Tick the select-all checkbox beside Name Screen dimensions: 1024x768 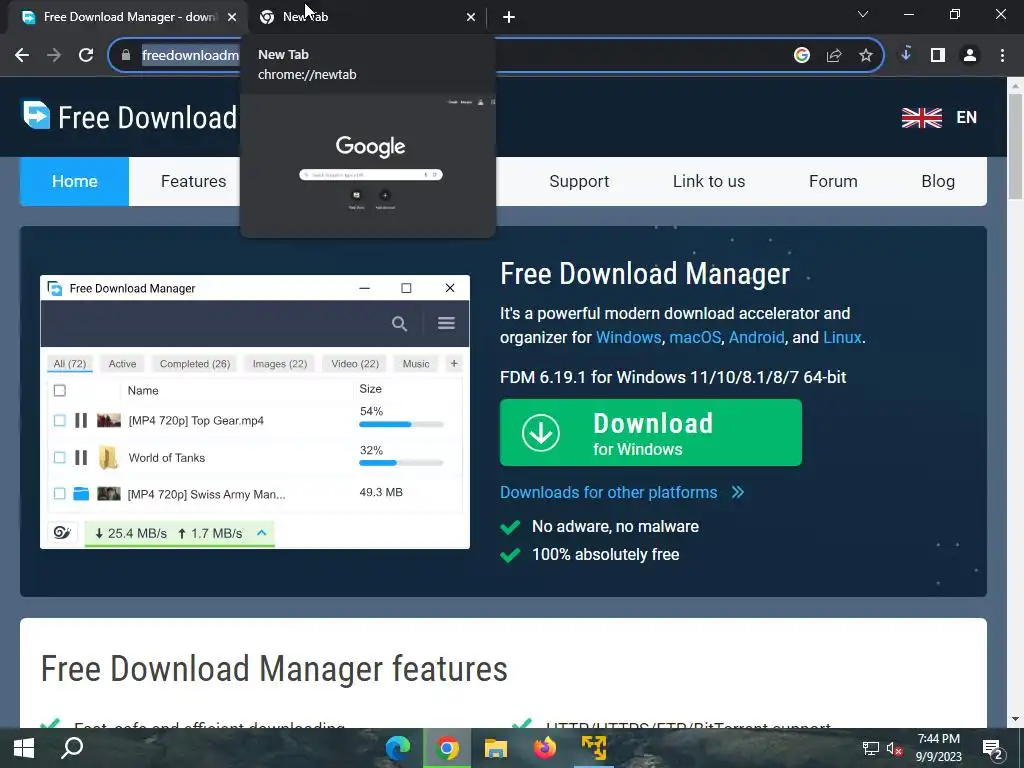point(59,391)
